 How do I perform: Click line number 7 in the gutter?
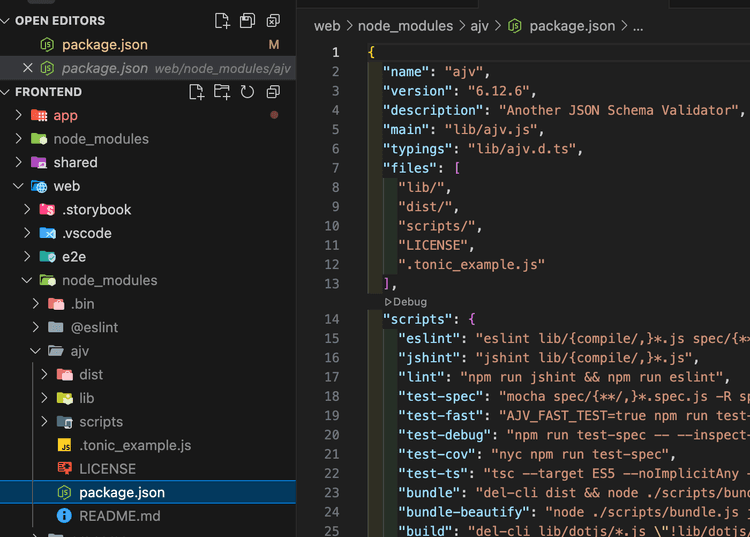point(336,168)
